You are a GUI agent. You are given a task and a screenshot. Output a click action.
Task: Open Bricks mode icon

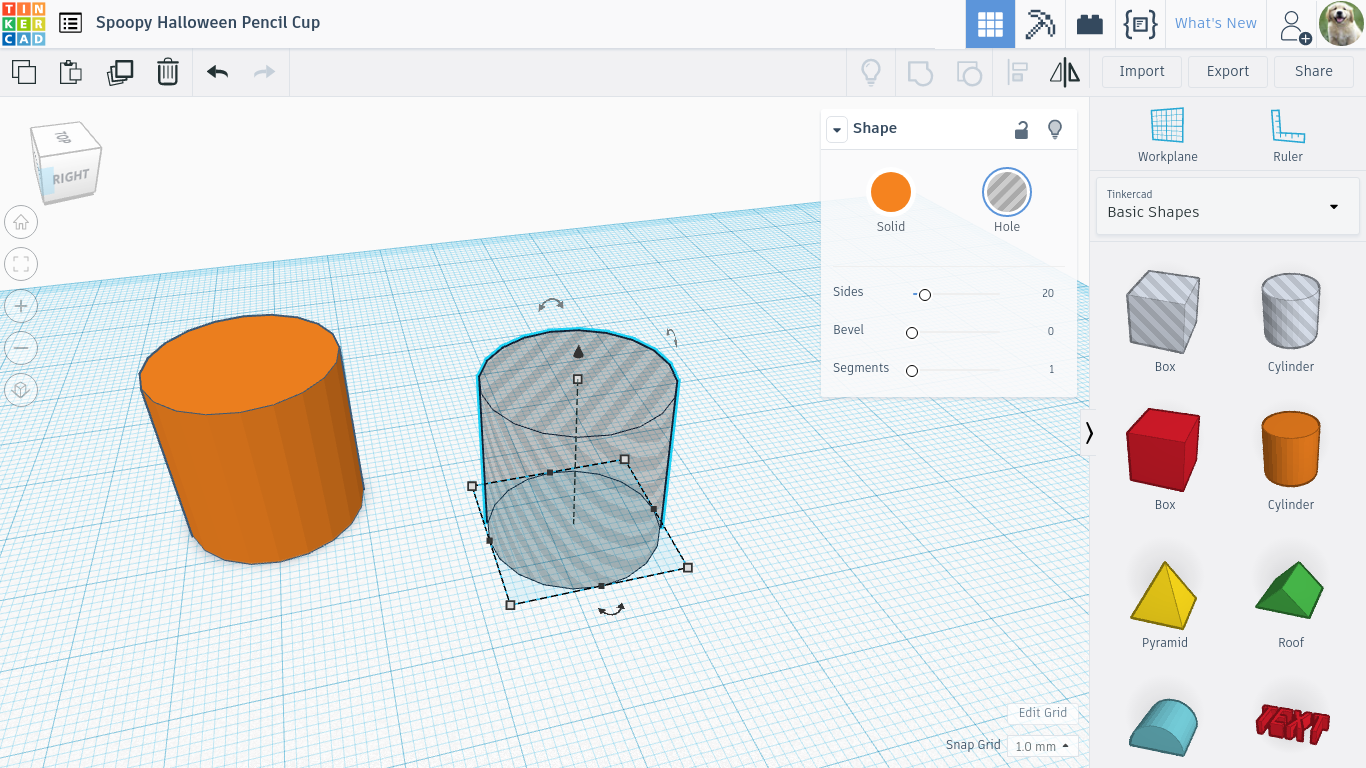click(1090, 24)
